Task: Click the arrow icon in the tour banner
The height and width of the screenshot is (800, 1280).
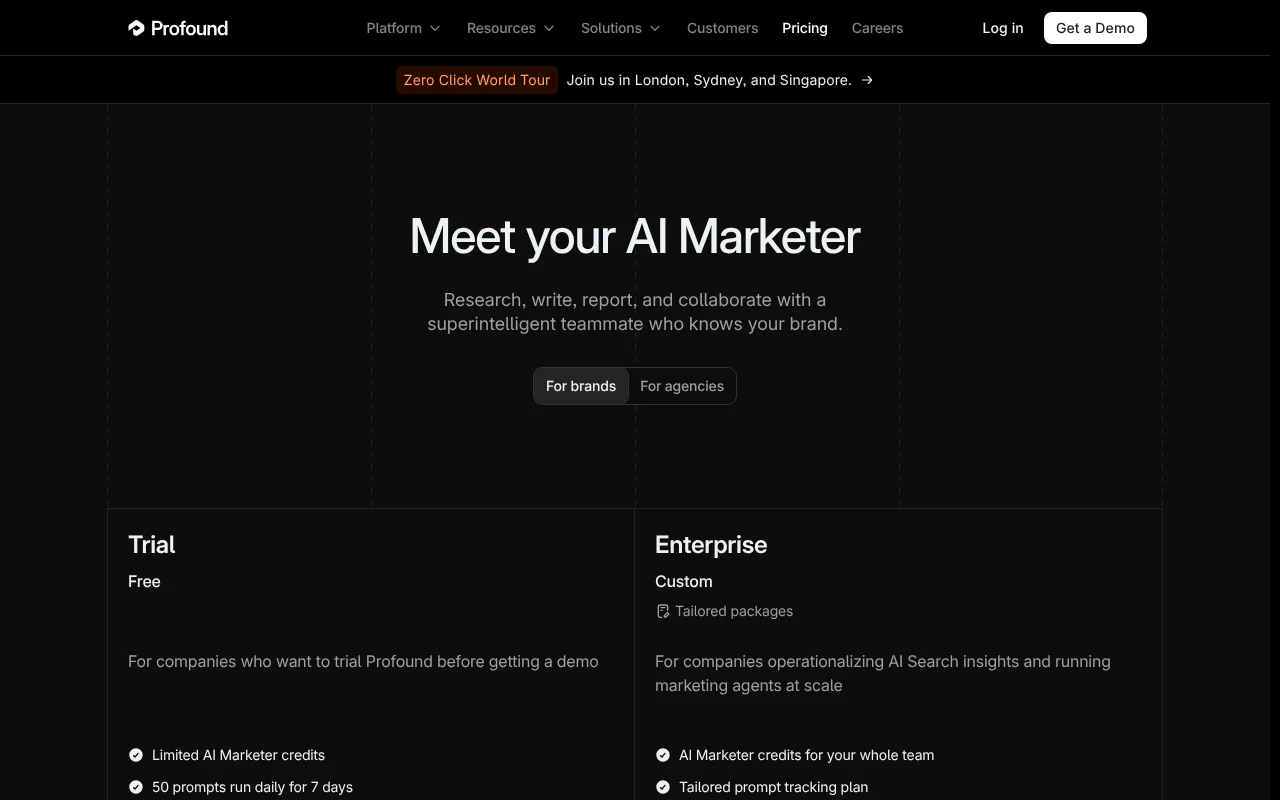Action: [x=867, y=80]
